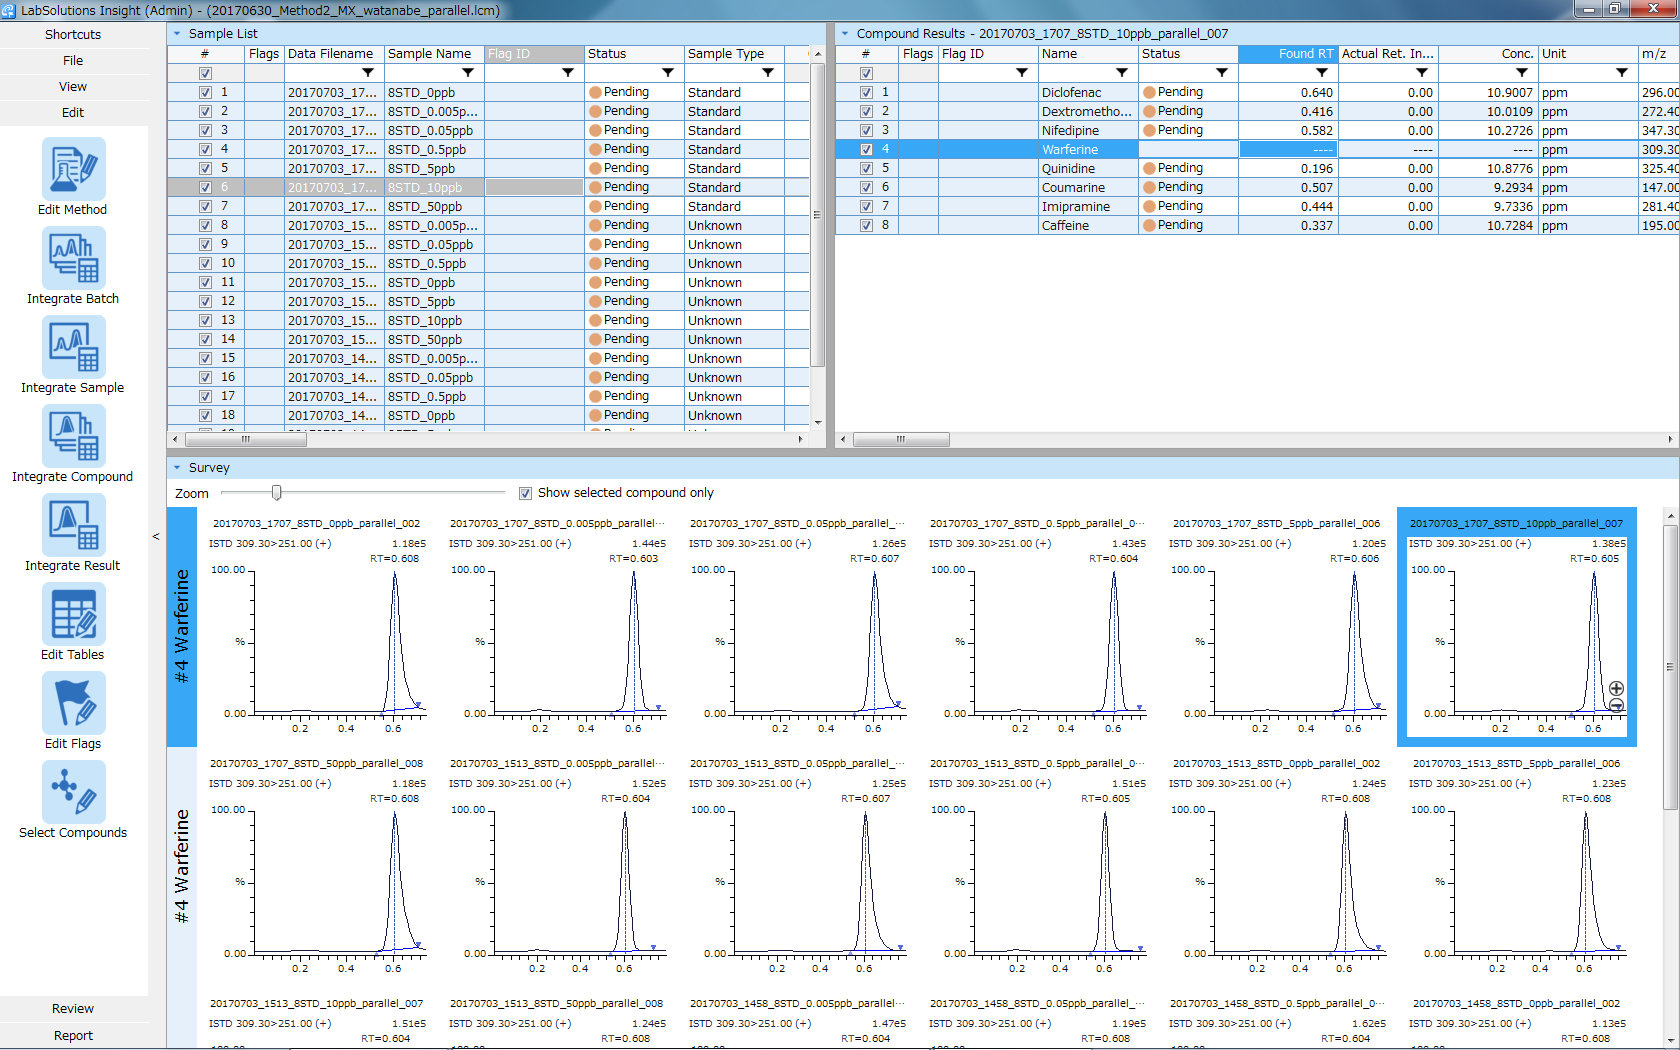Open the Status column filter dropdown
The width and height of the screenshot is (1680, 1050).
[667, 72]
